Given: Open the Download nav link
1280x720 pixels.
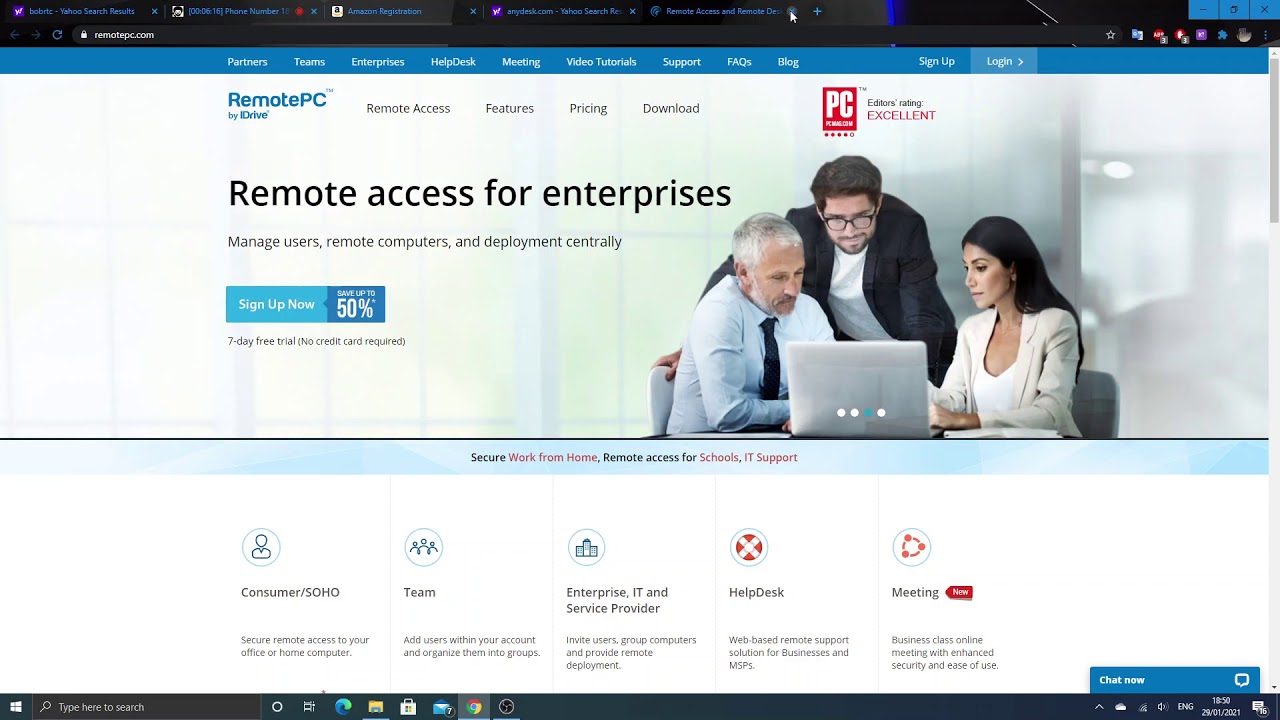Looking at the screenshot, I should 671,108.
